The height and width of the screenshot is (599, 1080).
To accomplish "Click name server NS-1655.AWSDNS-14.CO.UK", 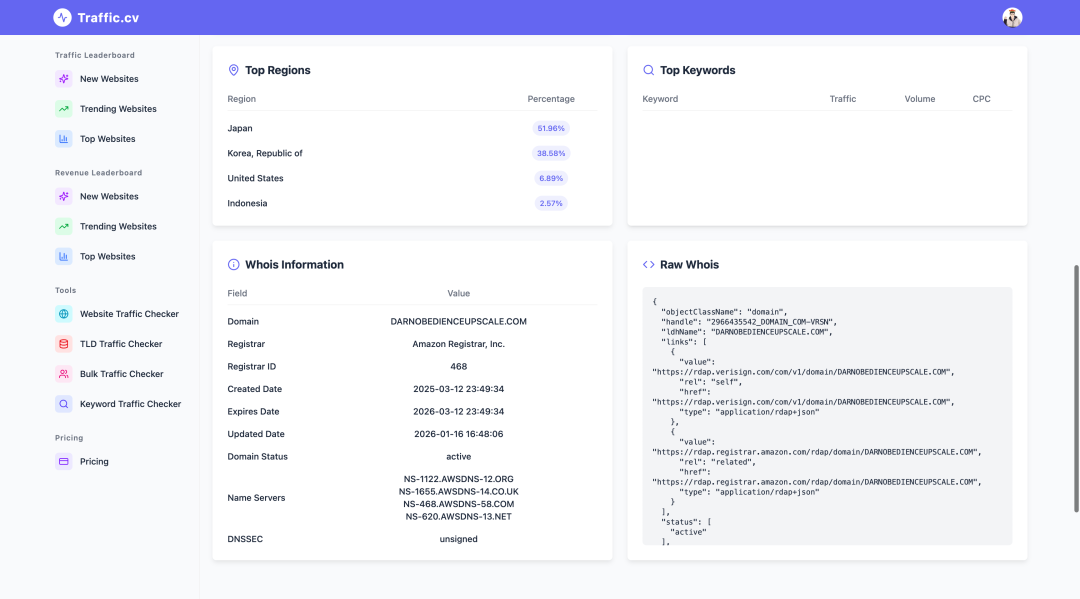I will 458,492.
